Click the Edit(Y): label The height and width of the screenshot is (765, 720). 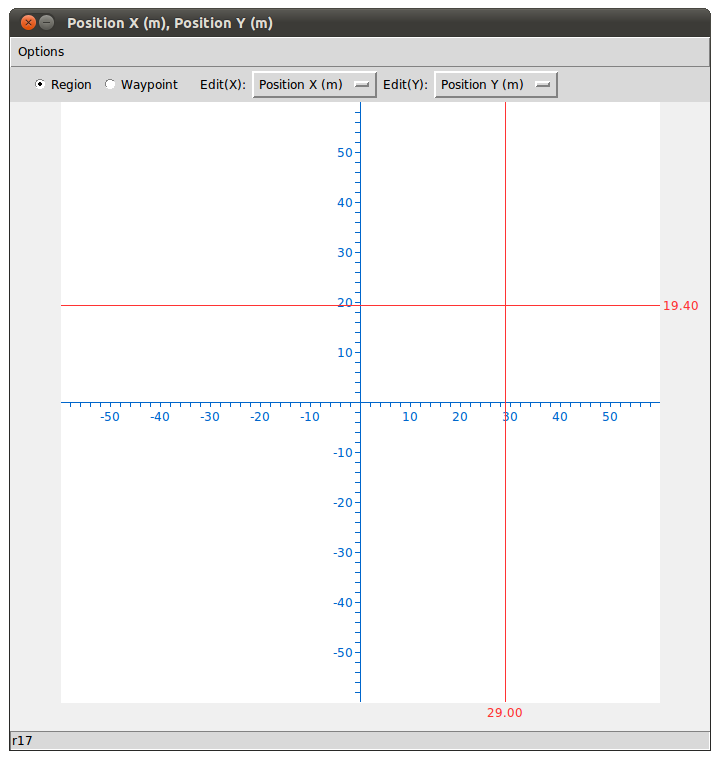click(x=405, y=85)
